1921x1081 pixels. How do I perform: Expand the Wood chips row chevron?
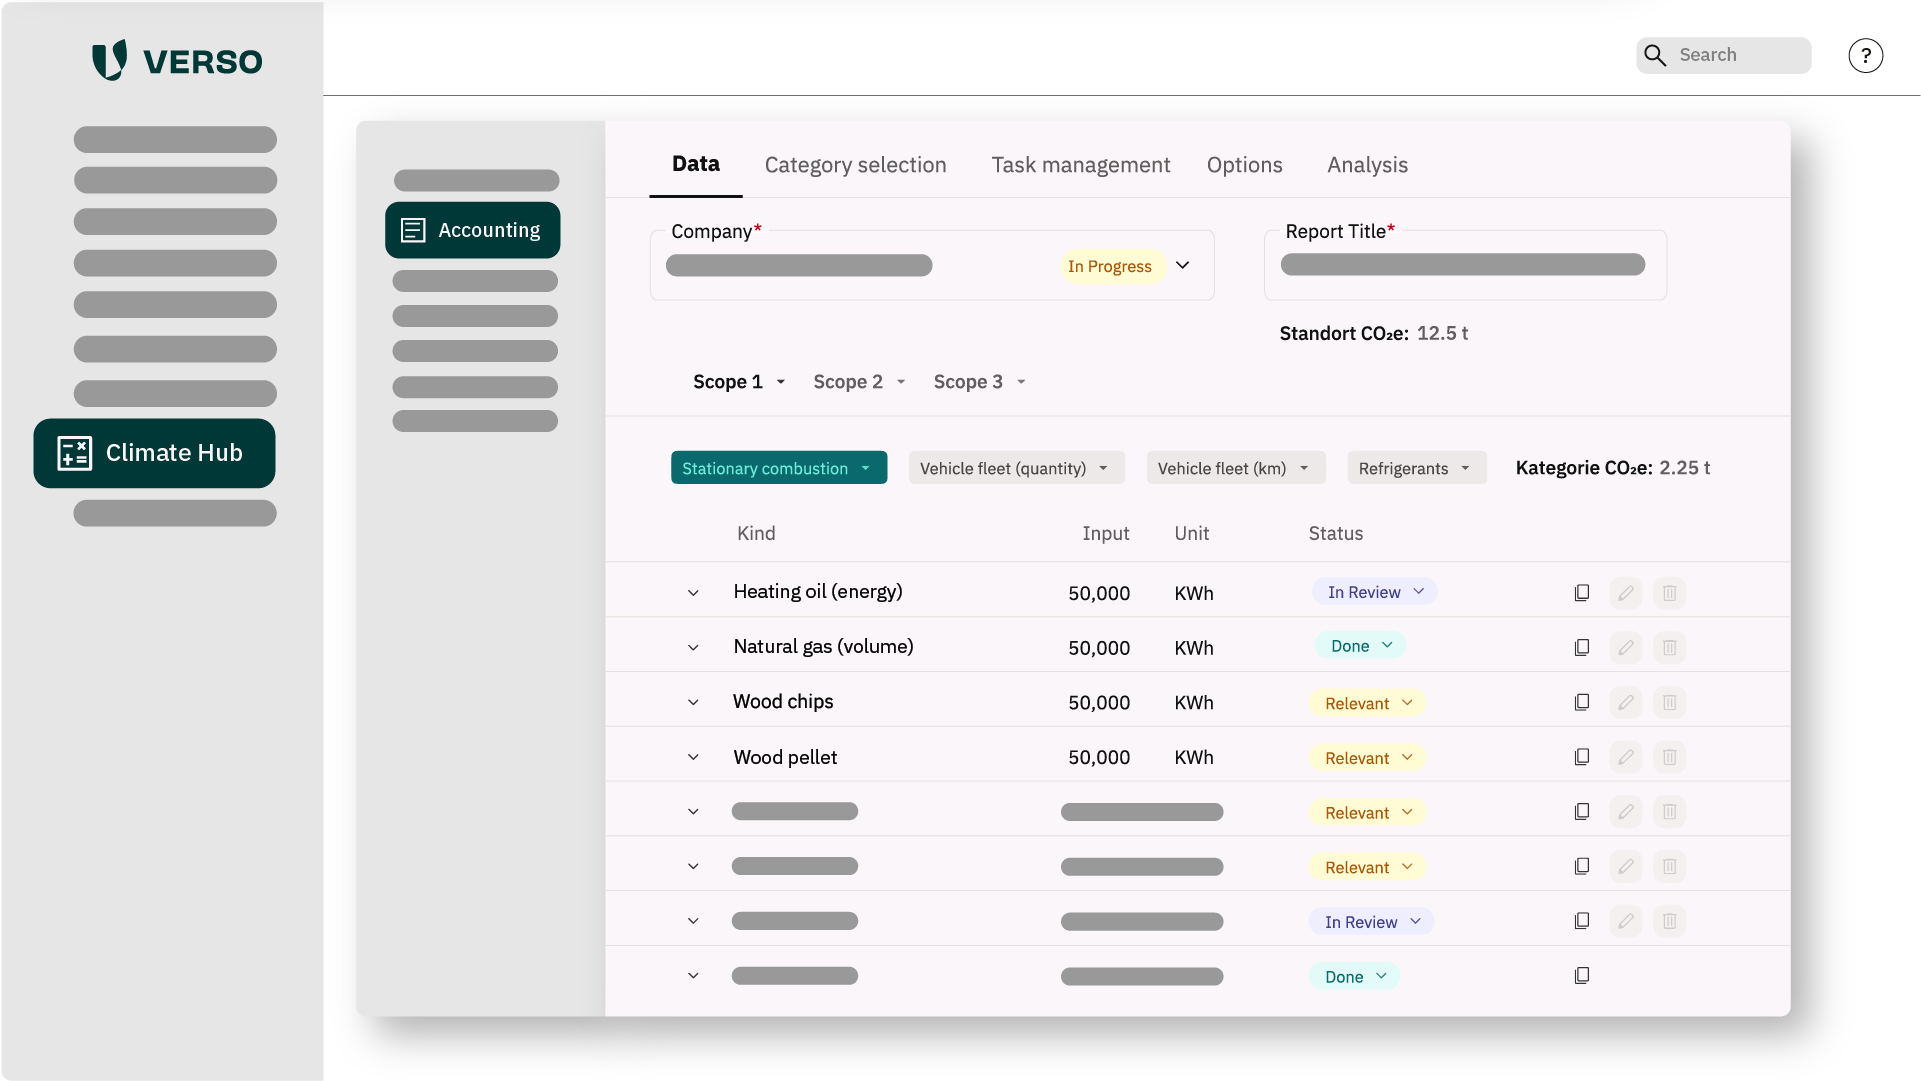(693, 703)
